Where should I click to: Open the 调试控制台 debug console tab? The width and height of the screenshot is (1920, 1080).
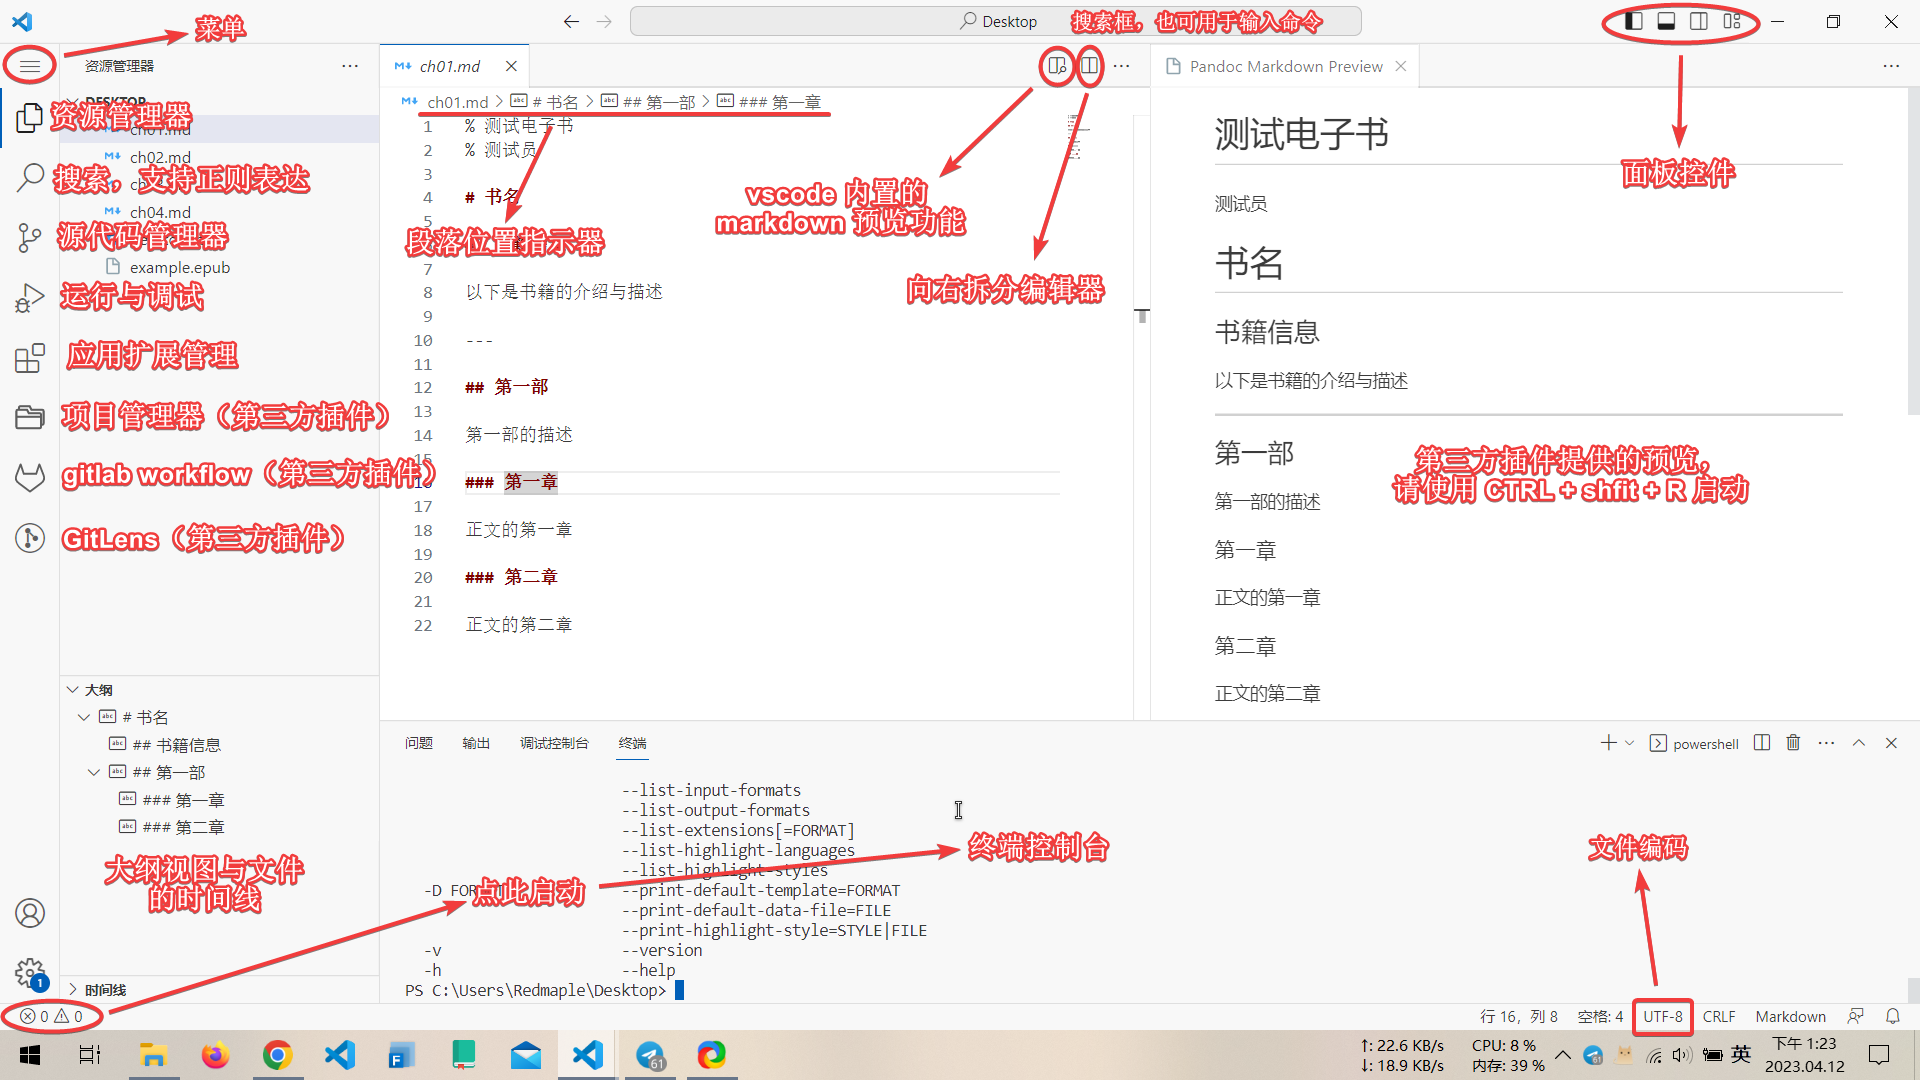(554, 743)
